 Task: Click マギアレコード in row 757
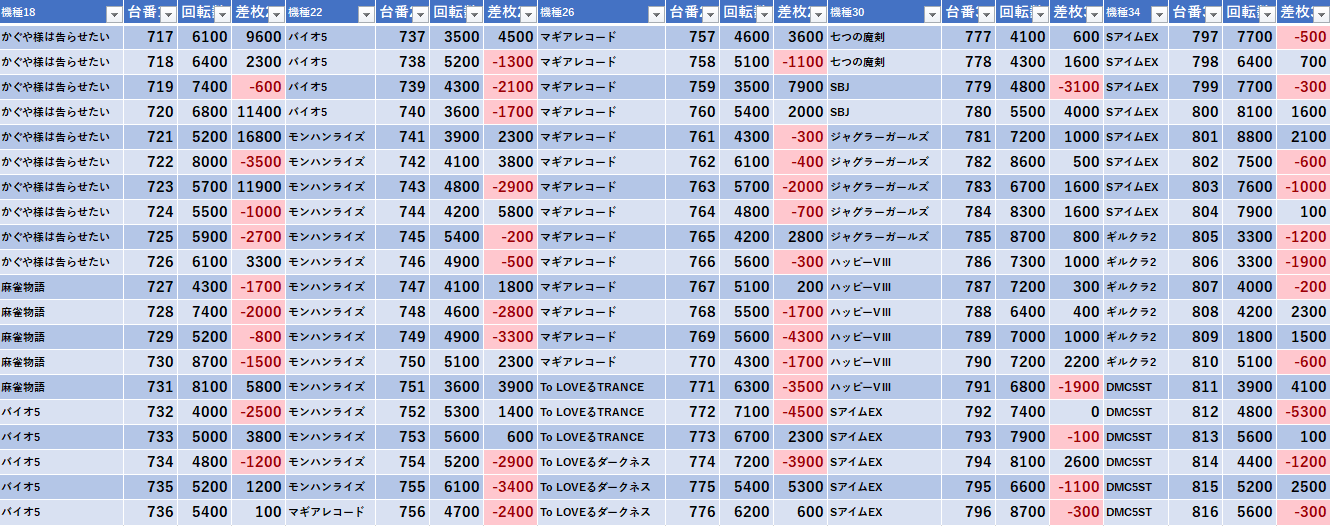(x=602, y=37)
